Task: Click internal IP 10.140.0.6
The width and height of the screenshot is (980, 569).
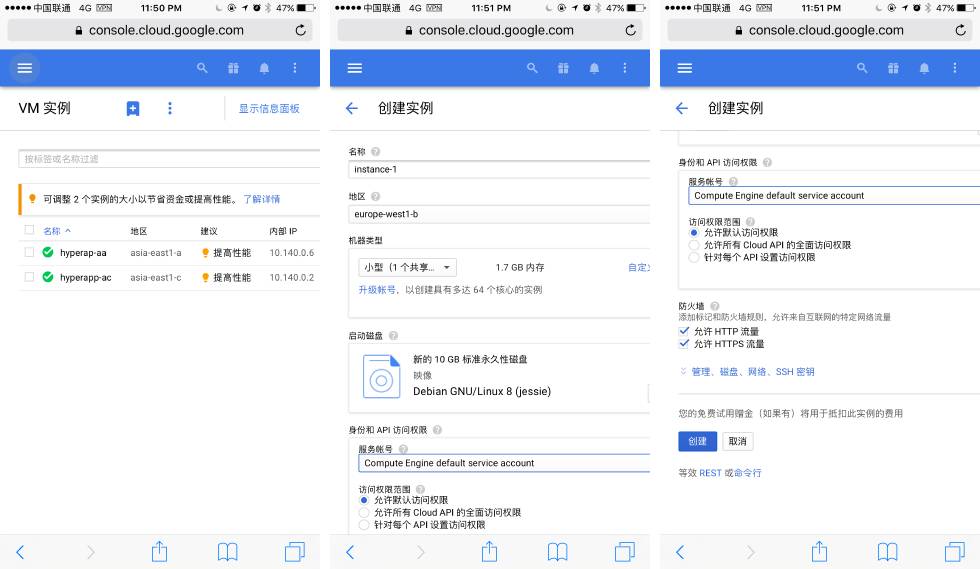Action: pos(292,253)
